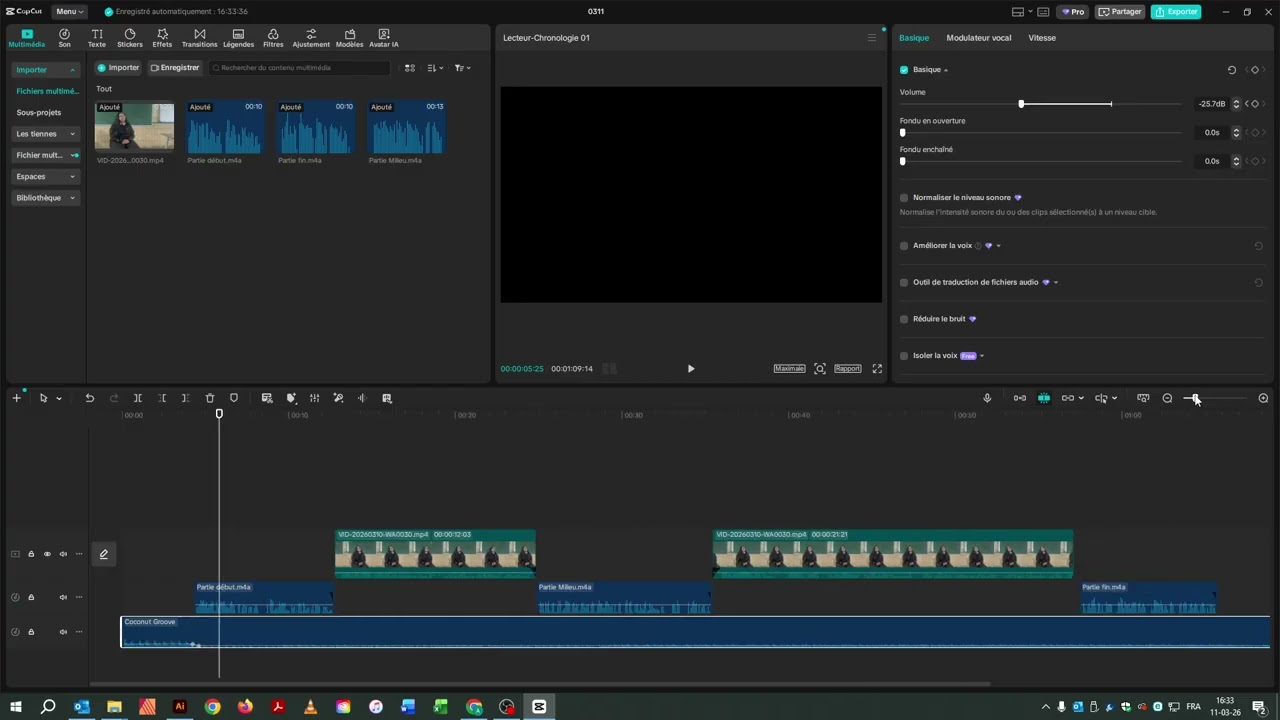This screenshot has height=720, width=1280.
Task: Click the Volume slider handle
Action: [x=1021, y=104]
